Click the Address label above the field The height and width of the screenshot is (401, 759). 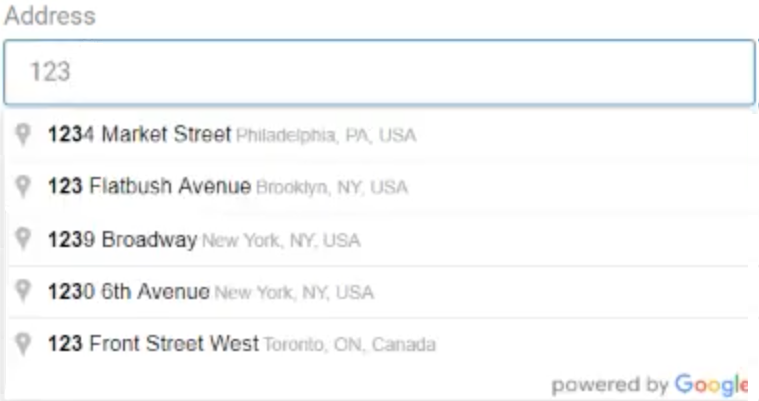49,16
